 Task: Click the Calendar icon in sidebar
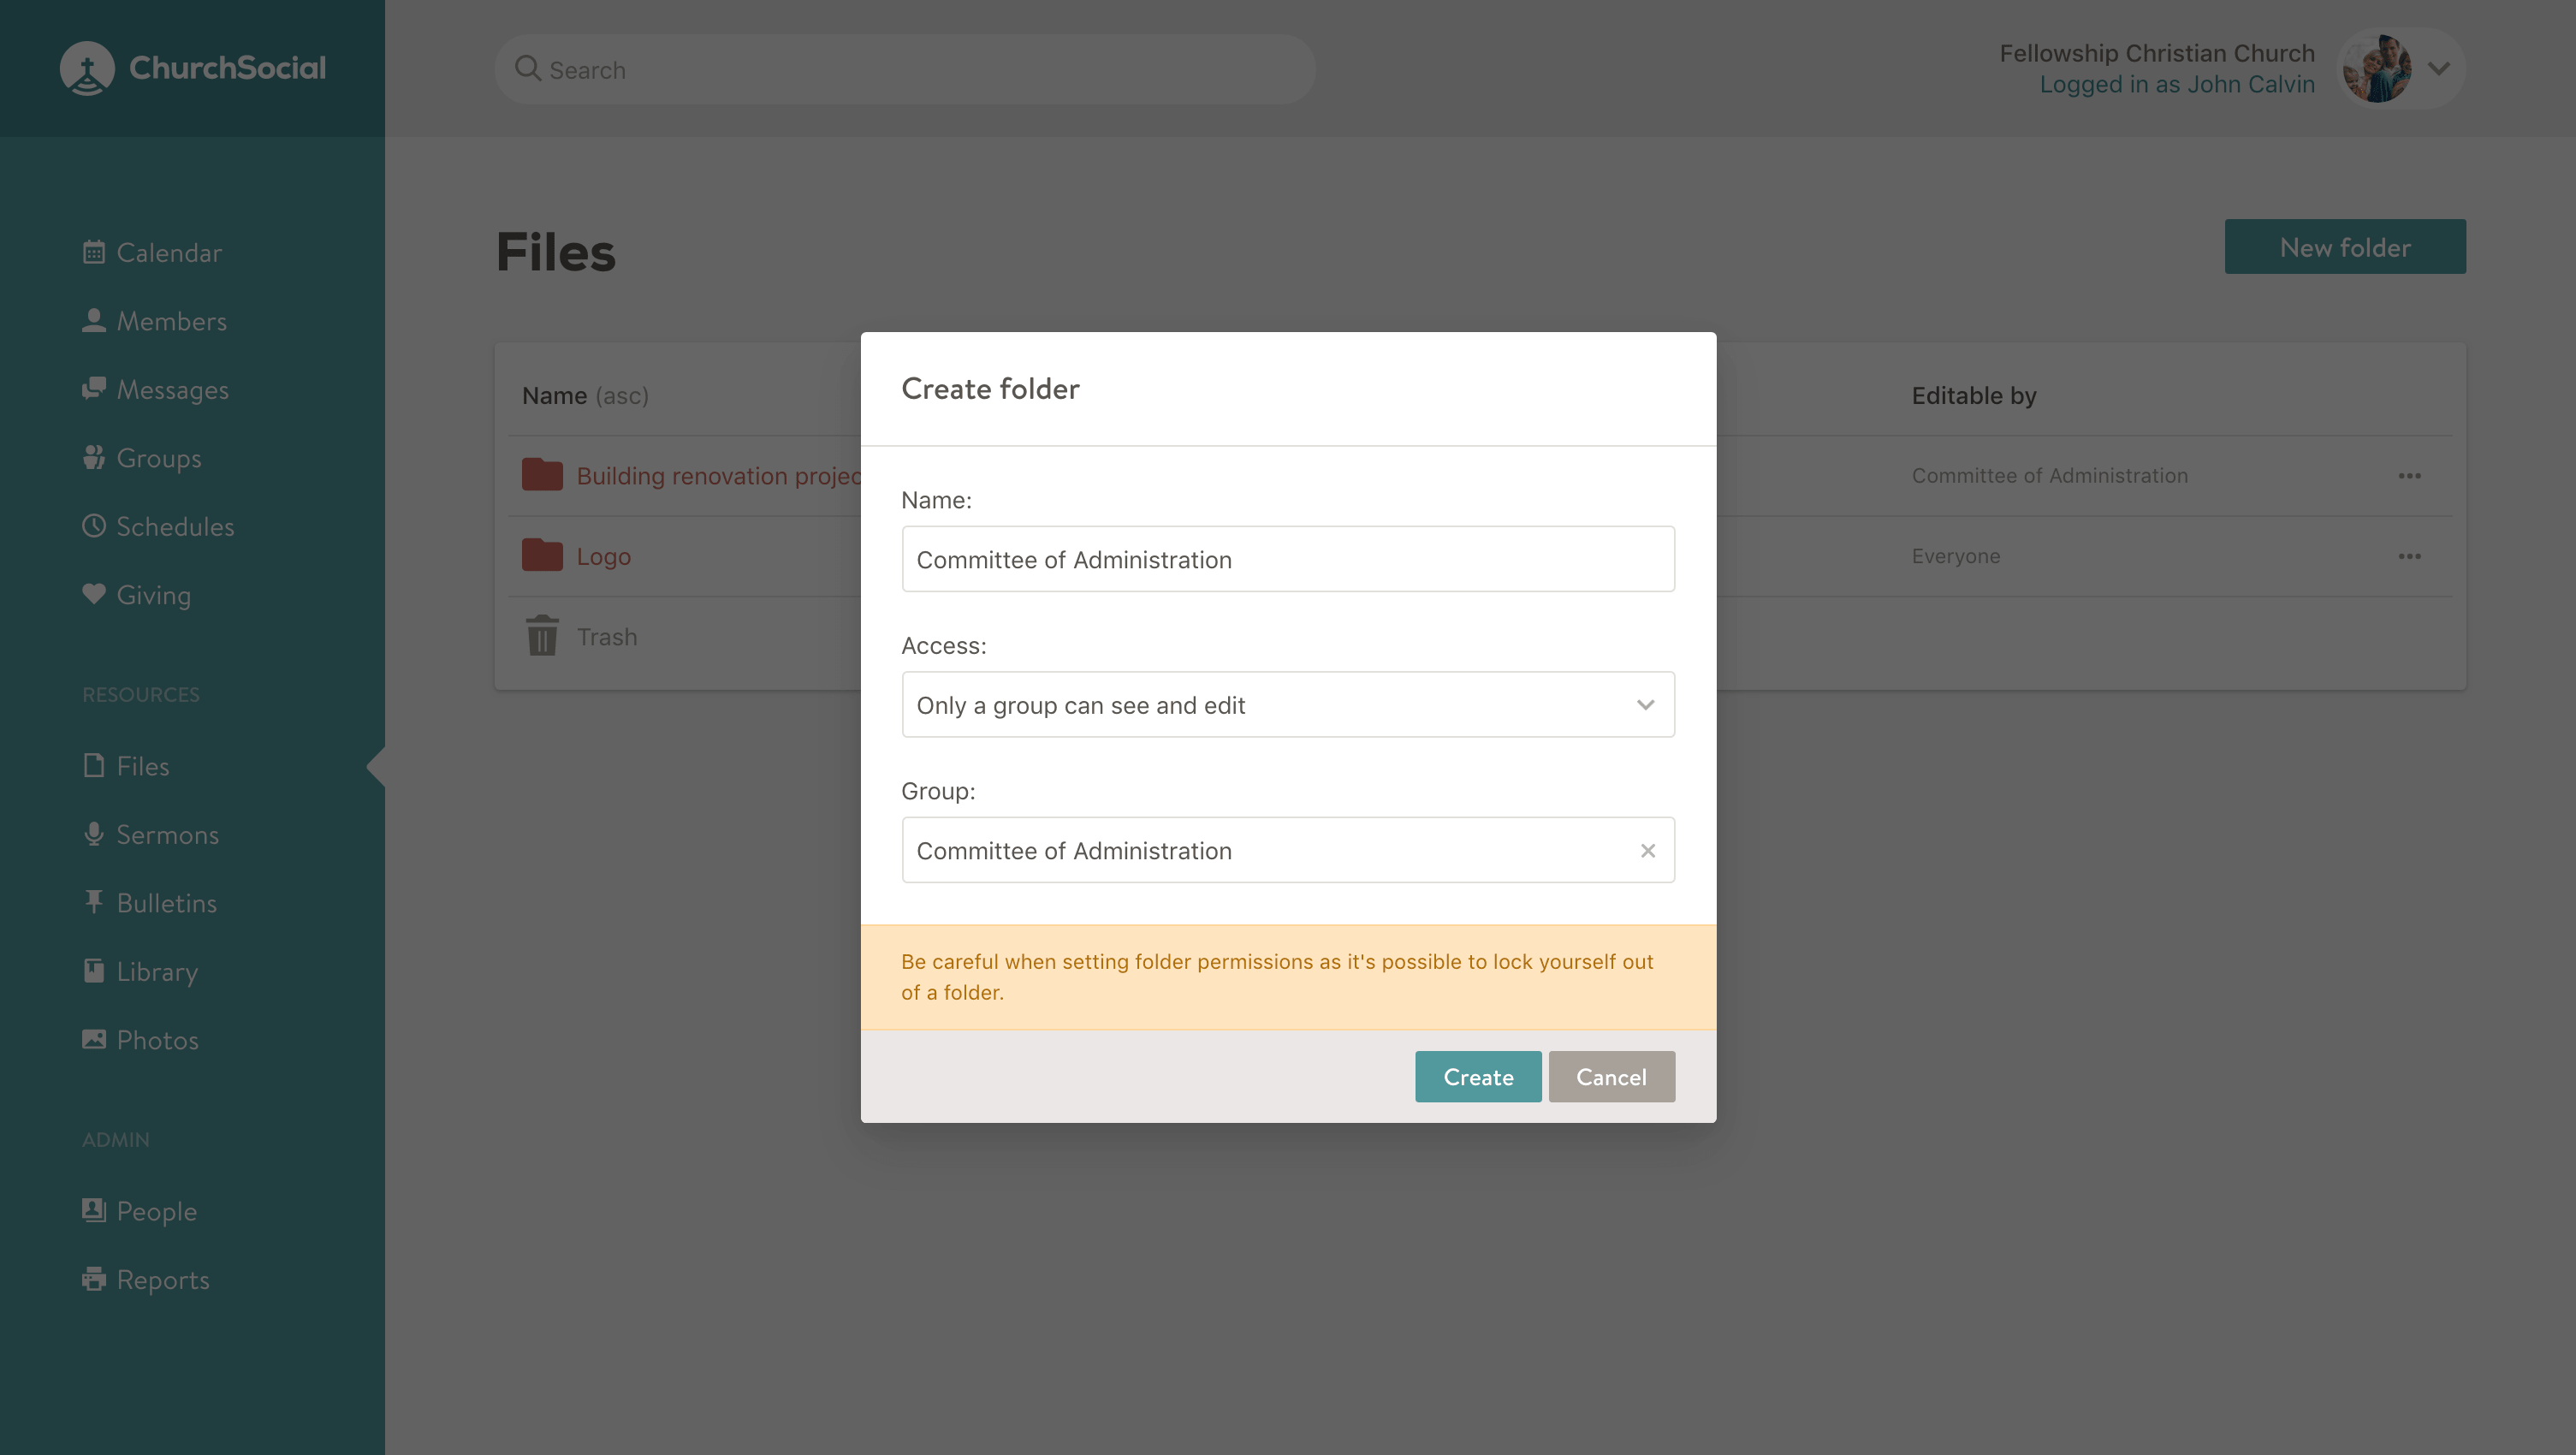(x=94, y=252)
